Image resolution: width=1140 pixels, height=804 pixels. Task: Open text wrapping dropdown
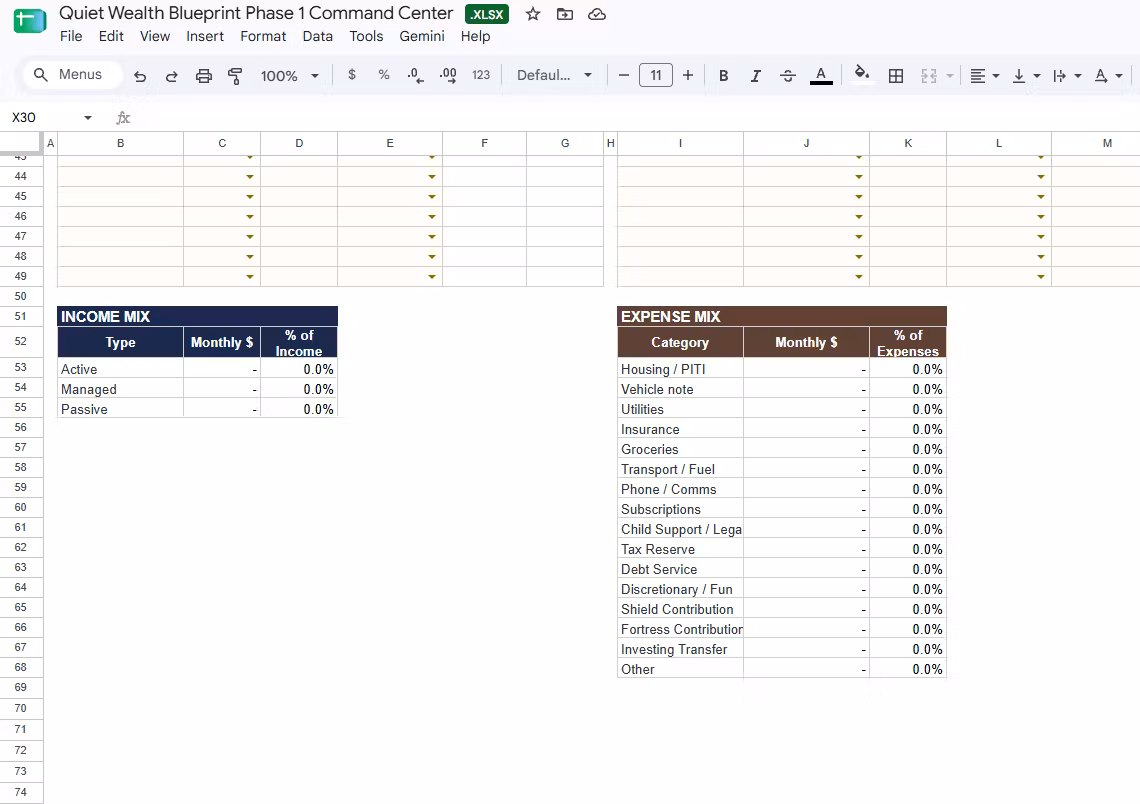click(x=1067, y=76)
